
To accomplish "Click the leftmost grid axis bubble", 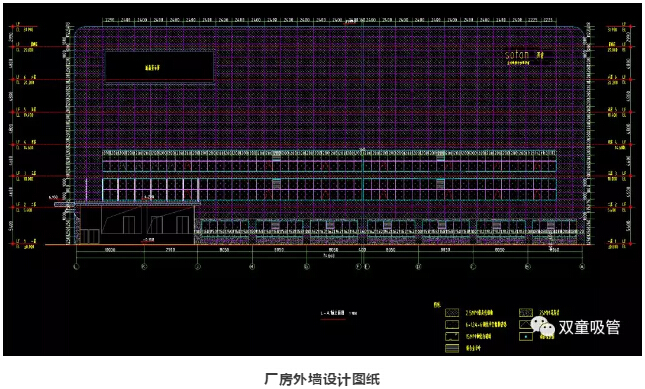I will click(76, 267).
